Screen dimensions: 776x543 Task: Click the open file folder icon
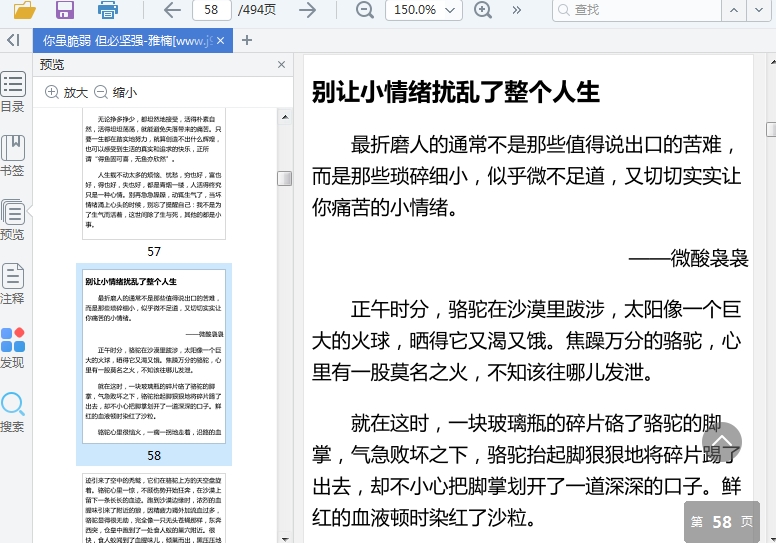24,11
